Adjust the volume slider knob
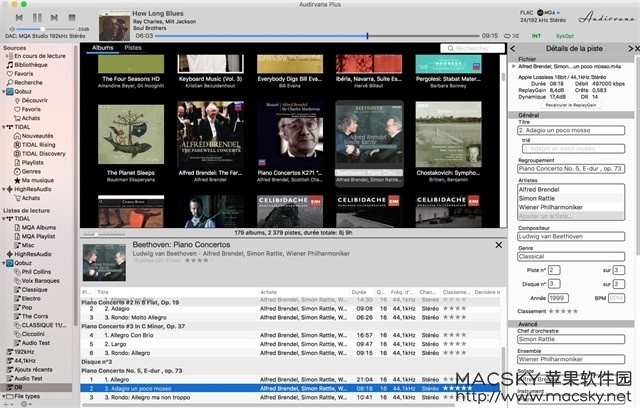The image size is (640, 408). [x=42, y=29]
